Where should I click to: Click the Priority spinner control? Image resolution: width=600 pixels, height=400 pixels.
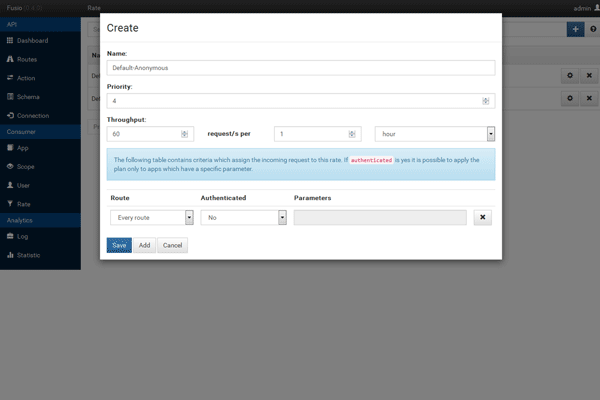(x=486, y=101)
